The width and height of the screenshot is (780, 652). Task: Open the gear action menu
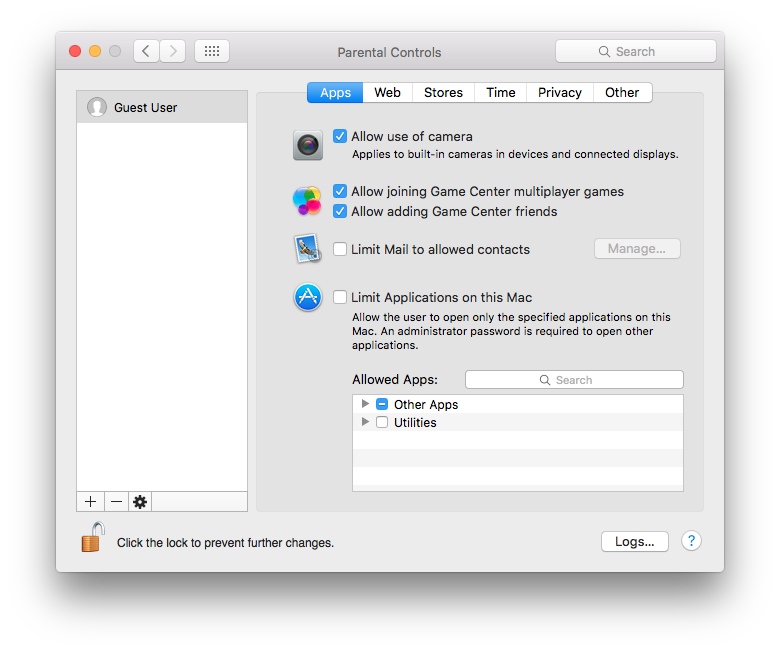coord(140,502)
